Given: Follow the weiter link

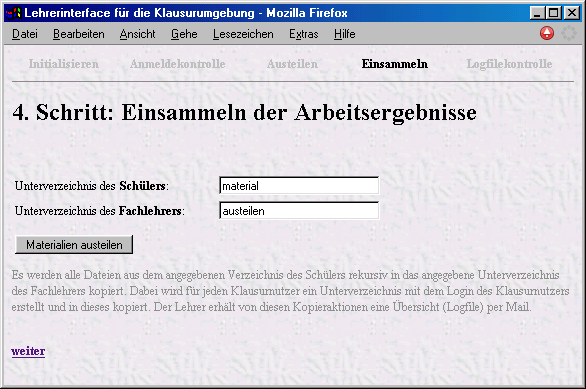Looking at the screenshot, I should tap(28, 351).
